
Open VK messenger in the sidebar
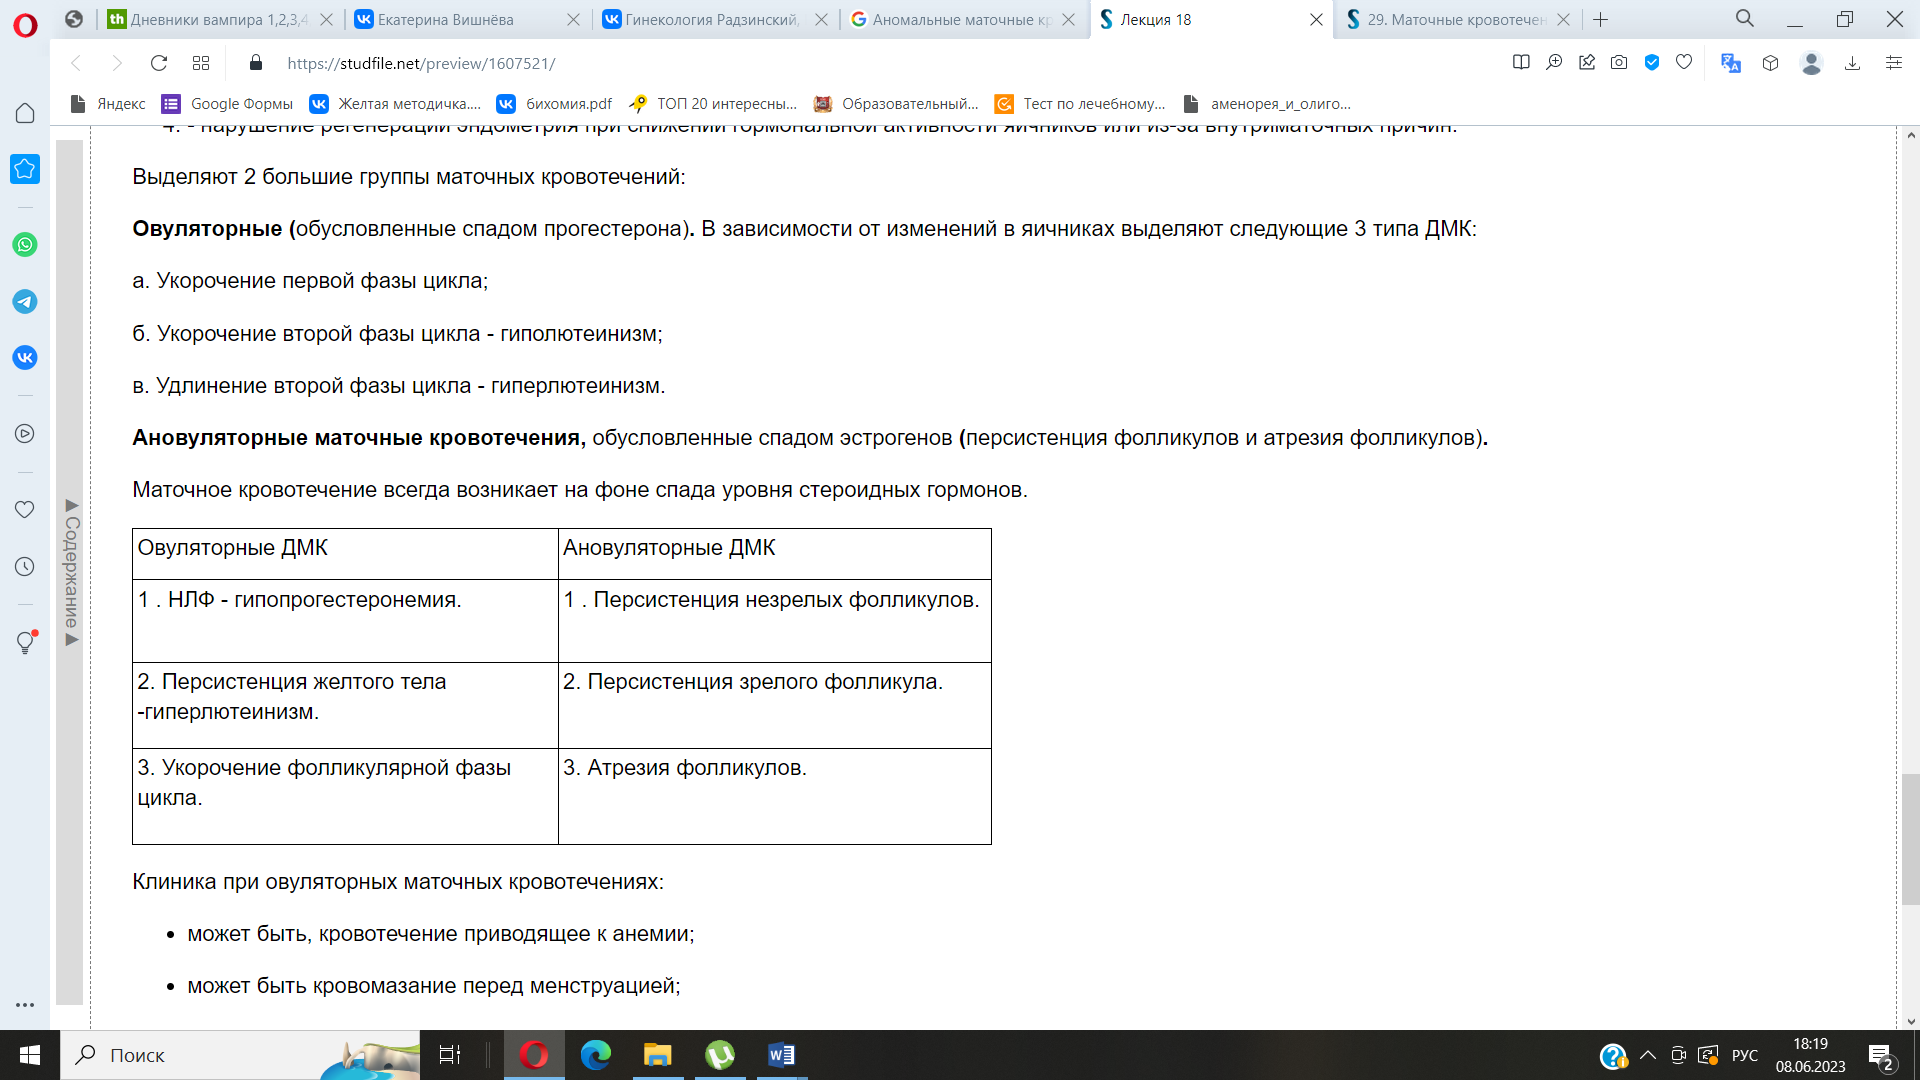click(x=25, y=357)
